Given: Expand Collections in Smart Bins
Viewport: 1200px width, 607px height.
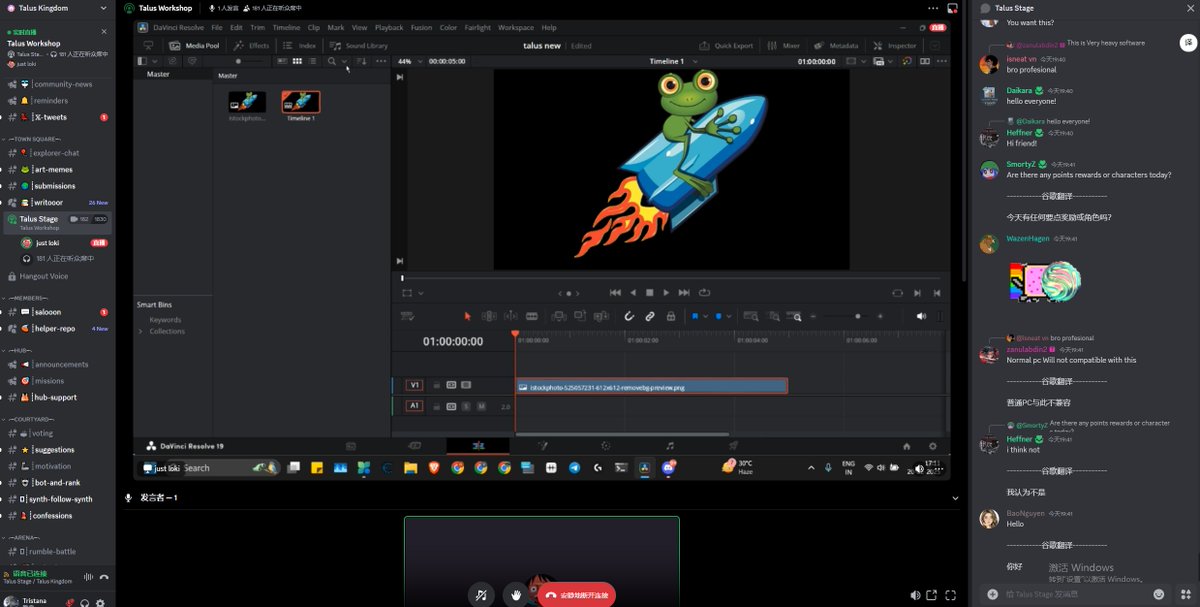Looking at the screenshot, I should click(141, 331).
